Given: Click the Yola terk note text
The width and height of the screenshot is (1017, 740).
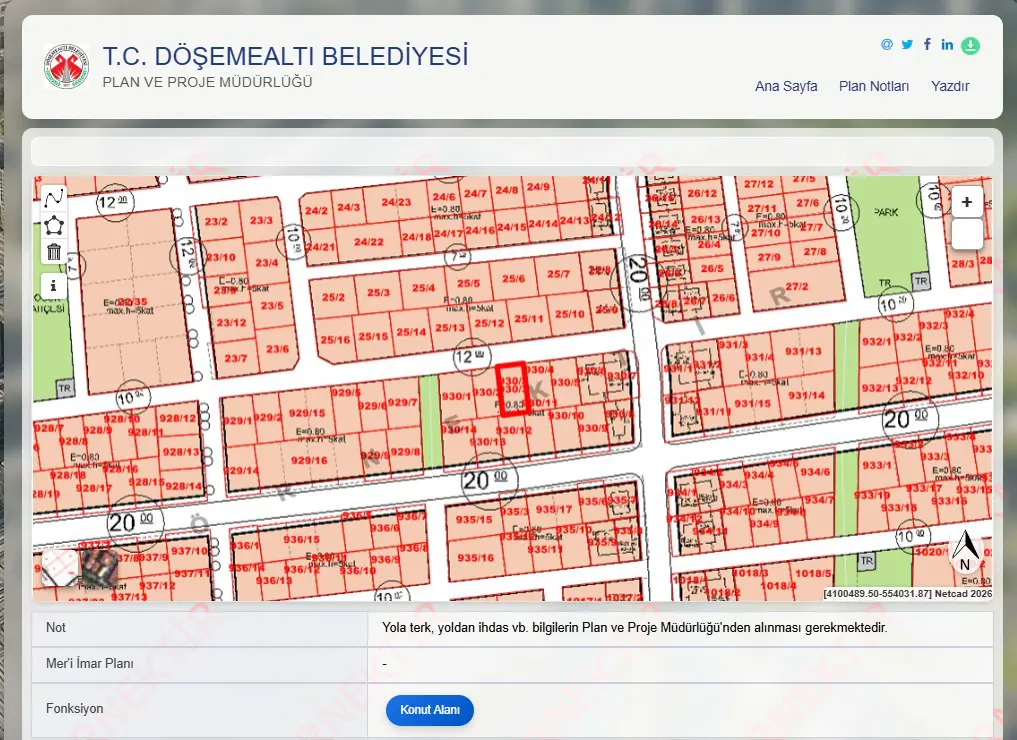Looking at the screenshot, I should [634, 628].
